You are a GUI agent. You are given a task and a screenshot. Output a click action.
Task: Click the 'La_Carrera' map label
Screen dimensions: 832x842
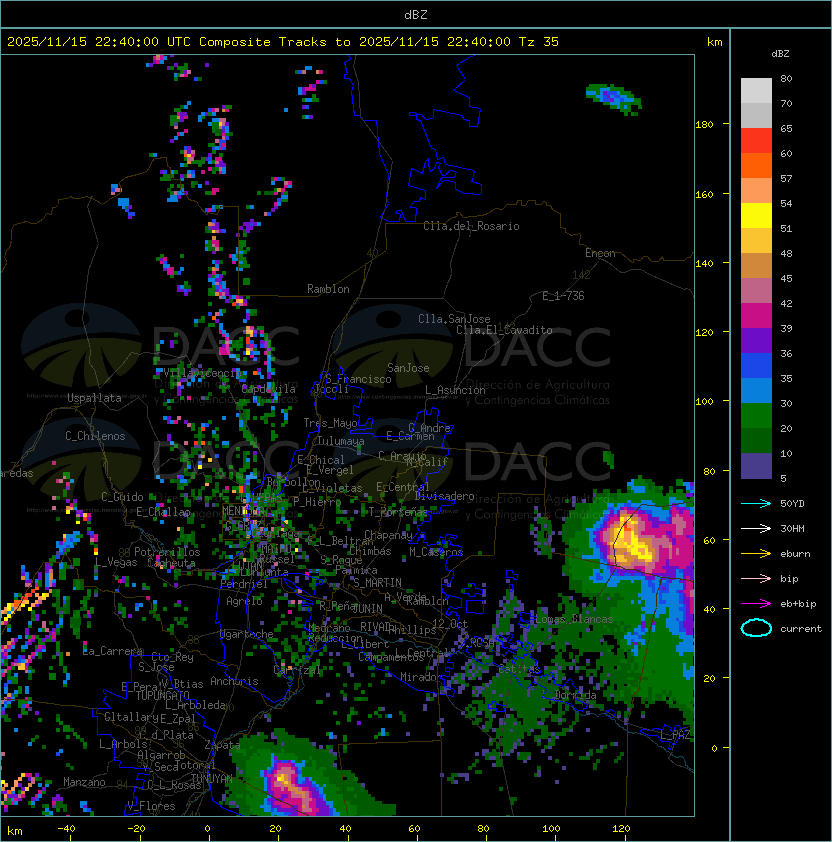tap(113, 651)
